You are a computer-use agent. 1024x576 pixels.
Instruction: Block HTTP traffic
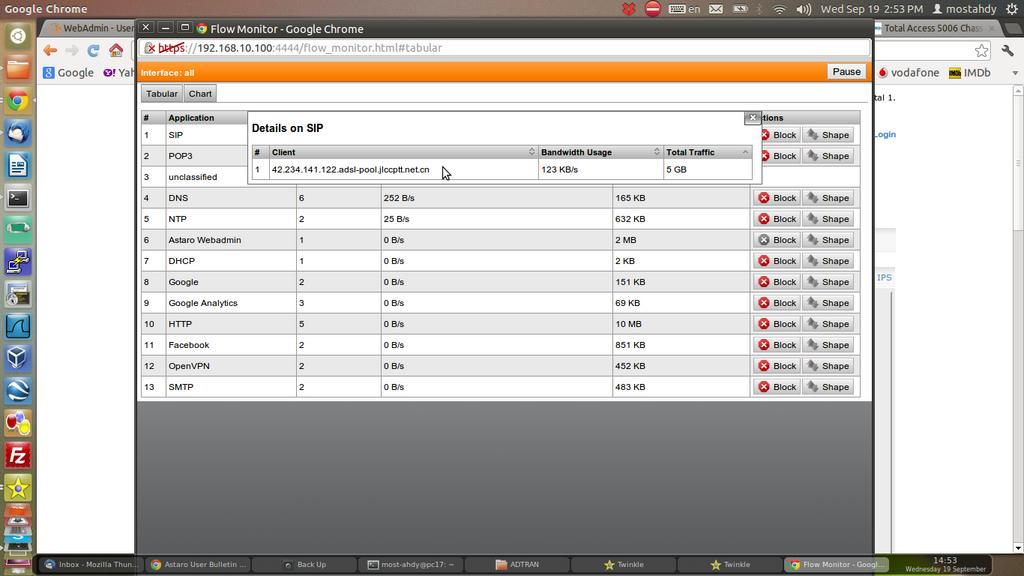pyautogui.click(x=776, y=324)
